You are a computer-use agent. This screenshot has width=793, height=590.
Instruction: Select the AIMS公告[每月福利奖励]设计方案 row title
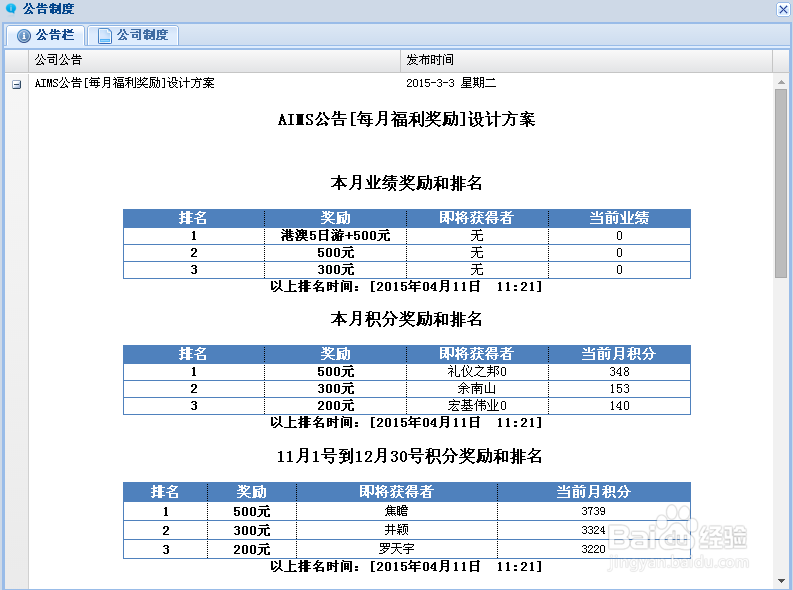pos(124,83)
